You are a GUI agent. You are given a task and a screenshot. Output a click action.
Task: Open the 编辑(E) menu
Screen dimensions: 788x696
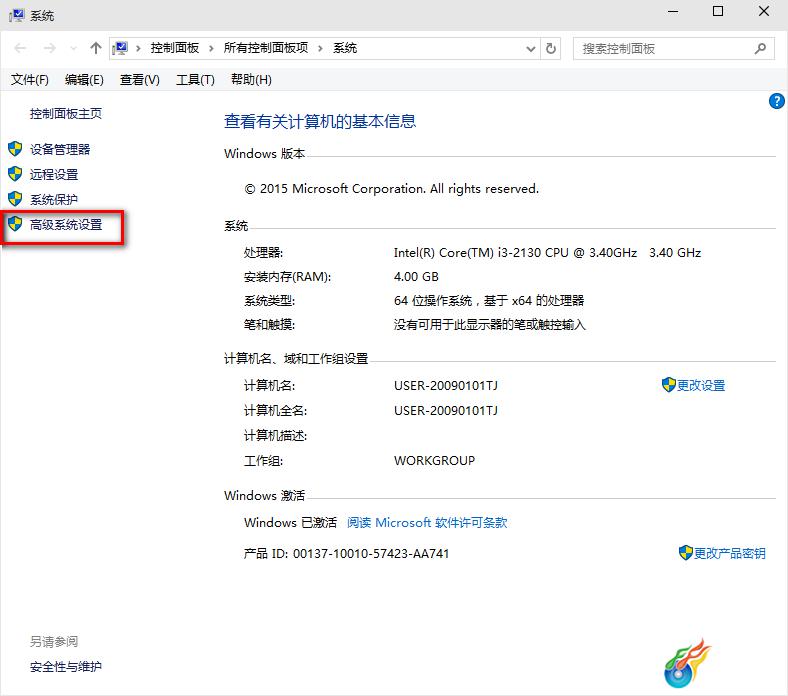[84, 79]
